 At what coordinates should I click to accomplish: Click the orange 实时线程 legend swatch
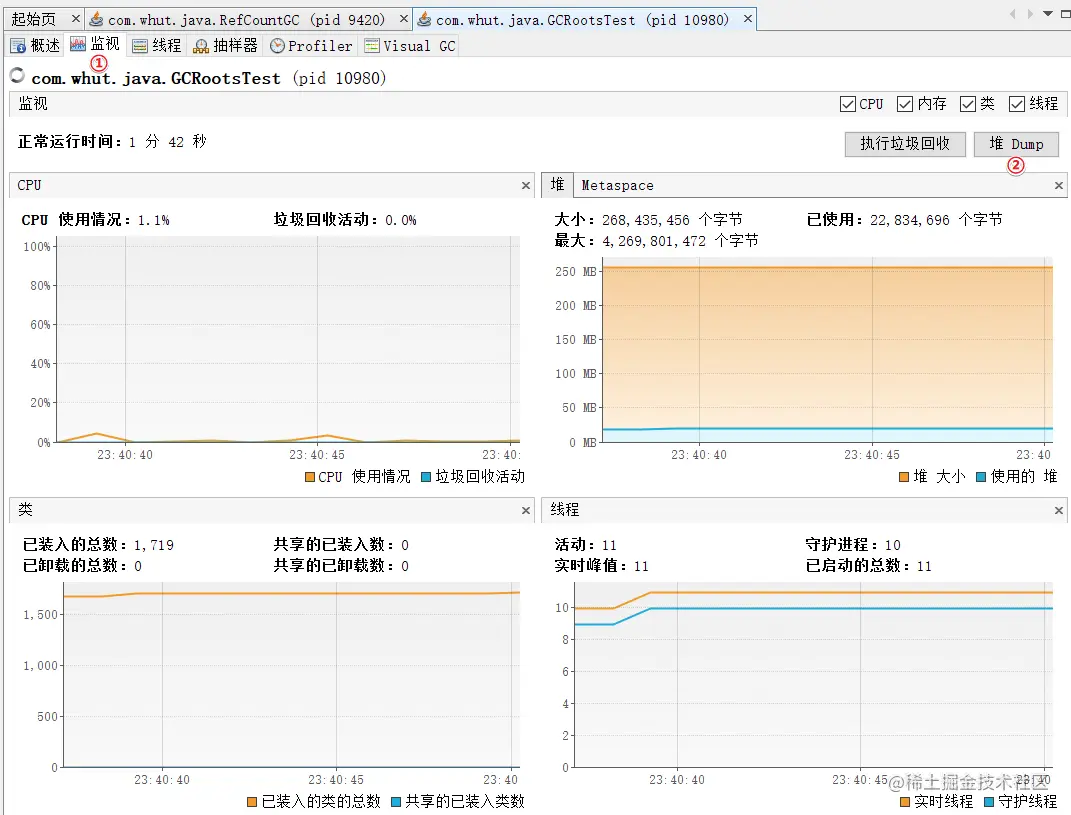click(905, 801)
